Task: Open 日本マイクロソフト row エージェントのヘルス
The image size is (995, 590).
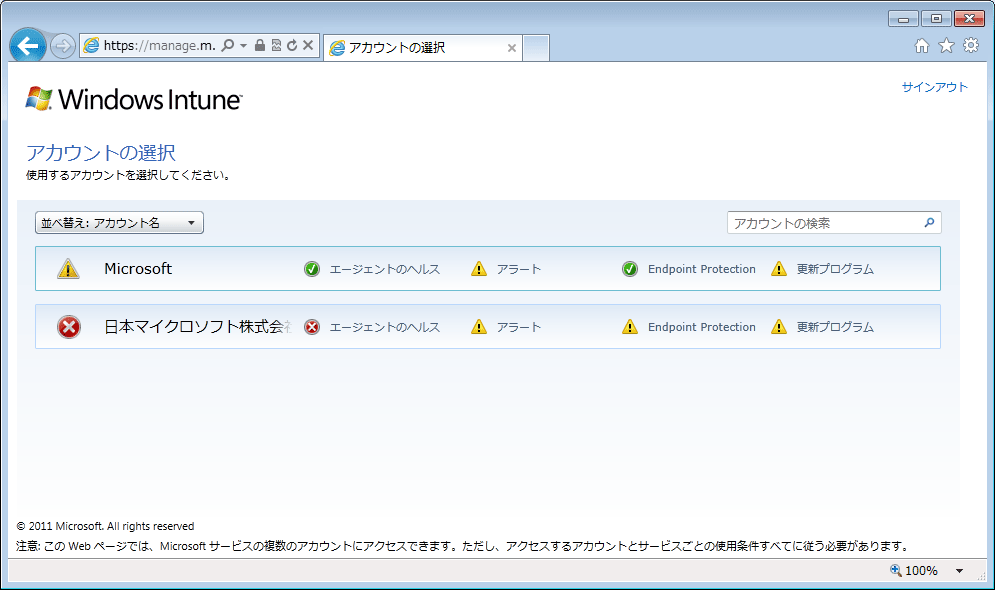Action: pyautogui.click(x=385, y=327)
